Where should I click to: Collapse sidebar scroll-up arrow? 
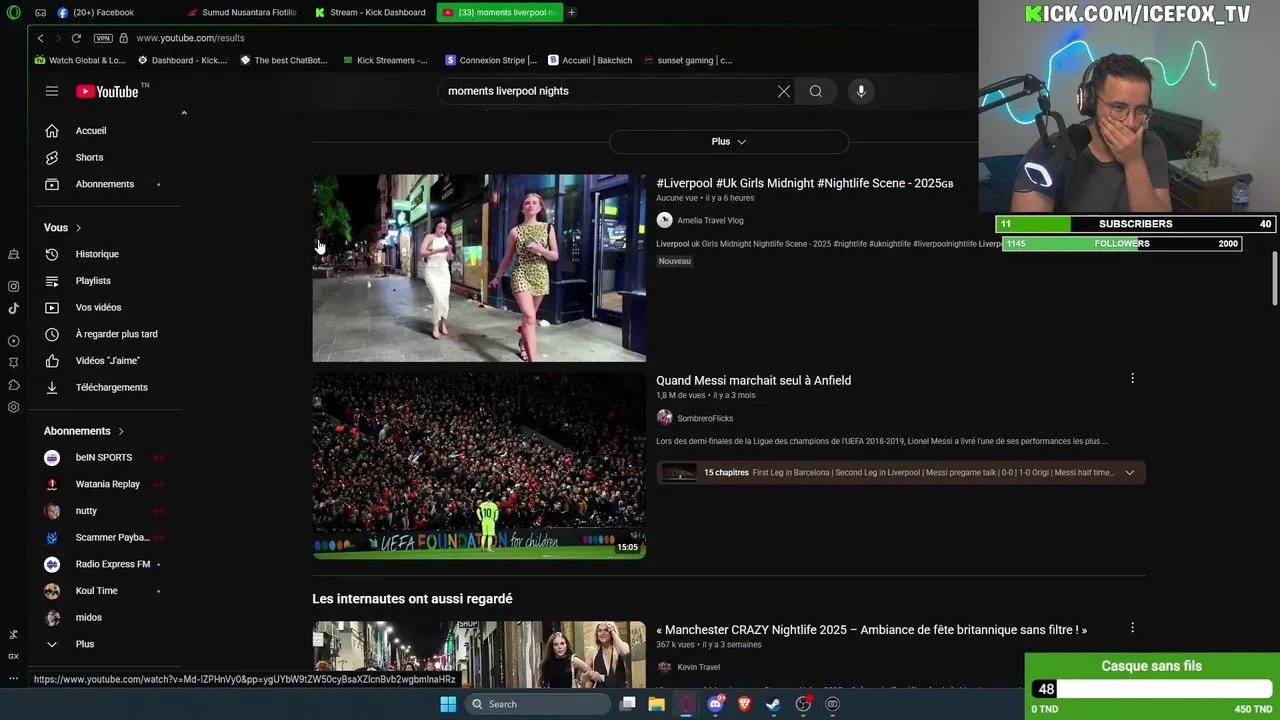pos(184,113)
